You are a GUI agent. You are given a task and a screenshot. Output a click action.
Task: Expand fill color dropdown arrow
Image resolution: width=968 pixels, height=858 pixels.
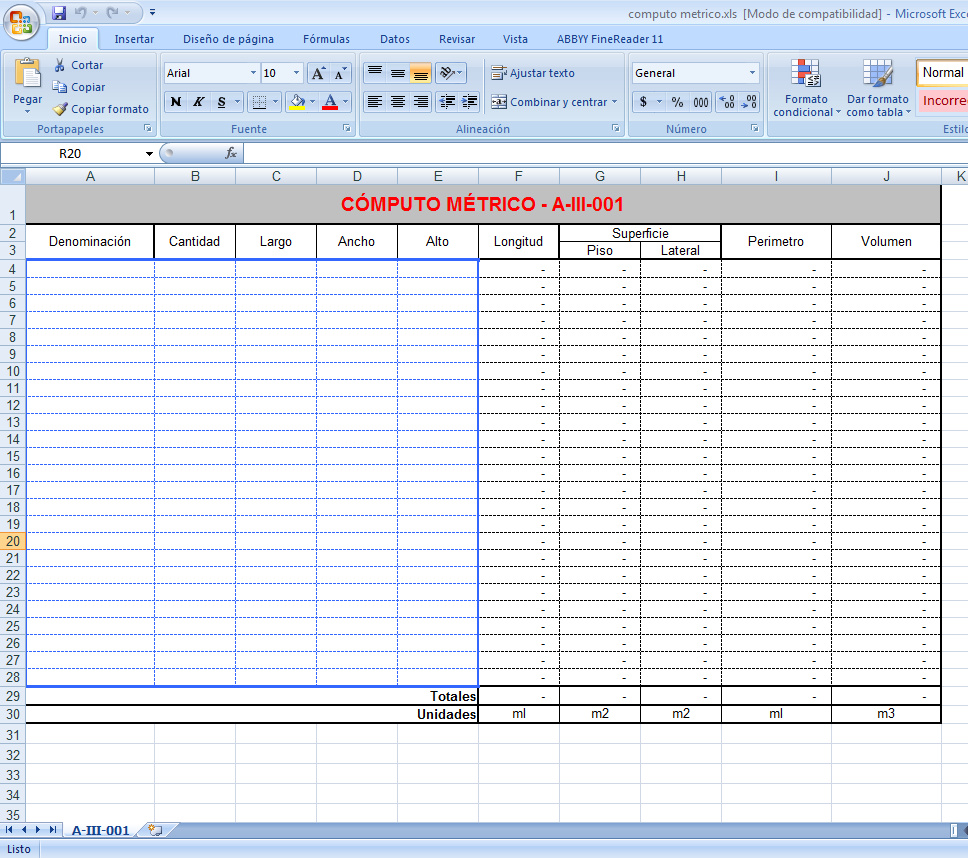312,102
